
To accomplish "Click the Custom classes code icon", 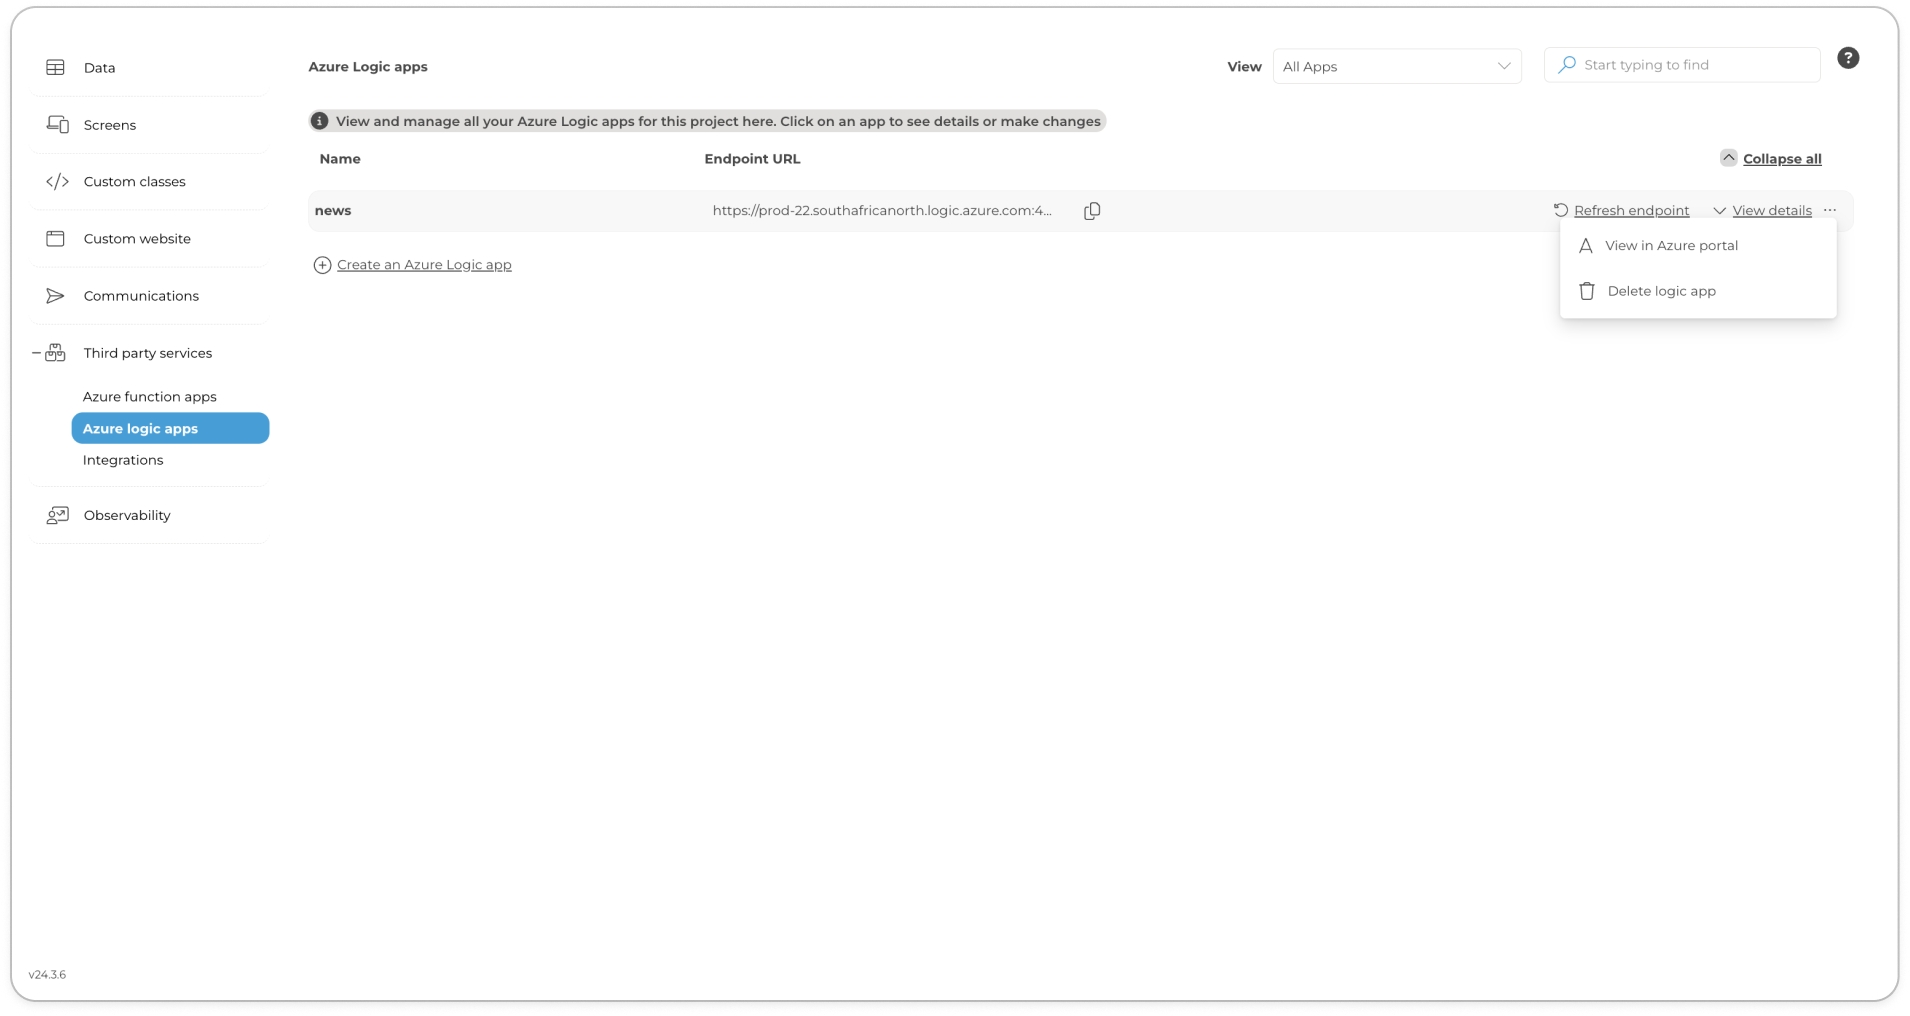I will (x=57, y=182).
